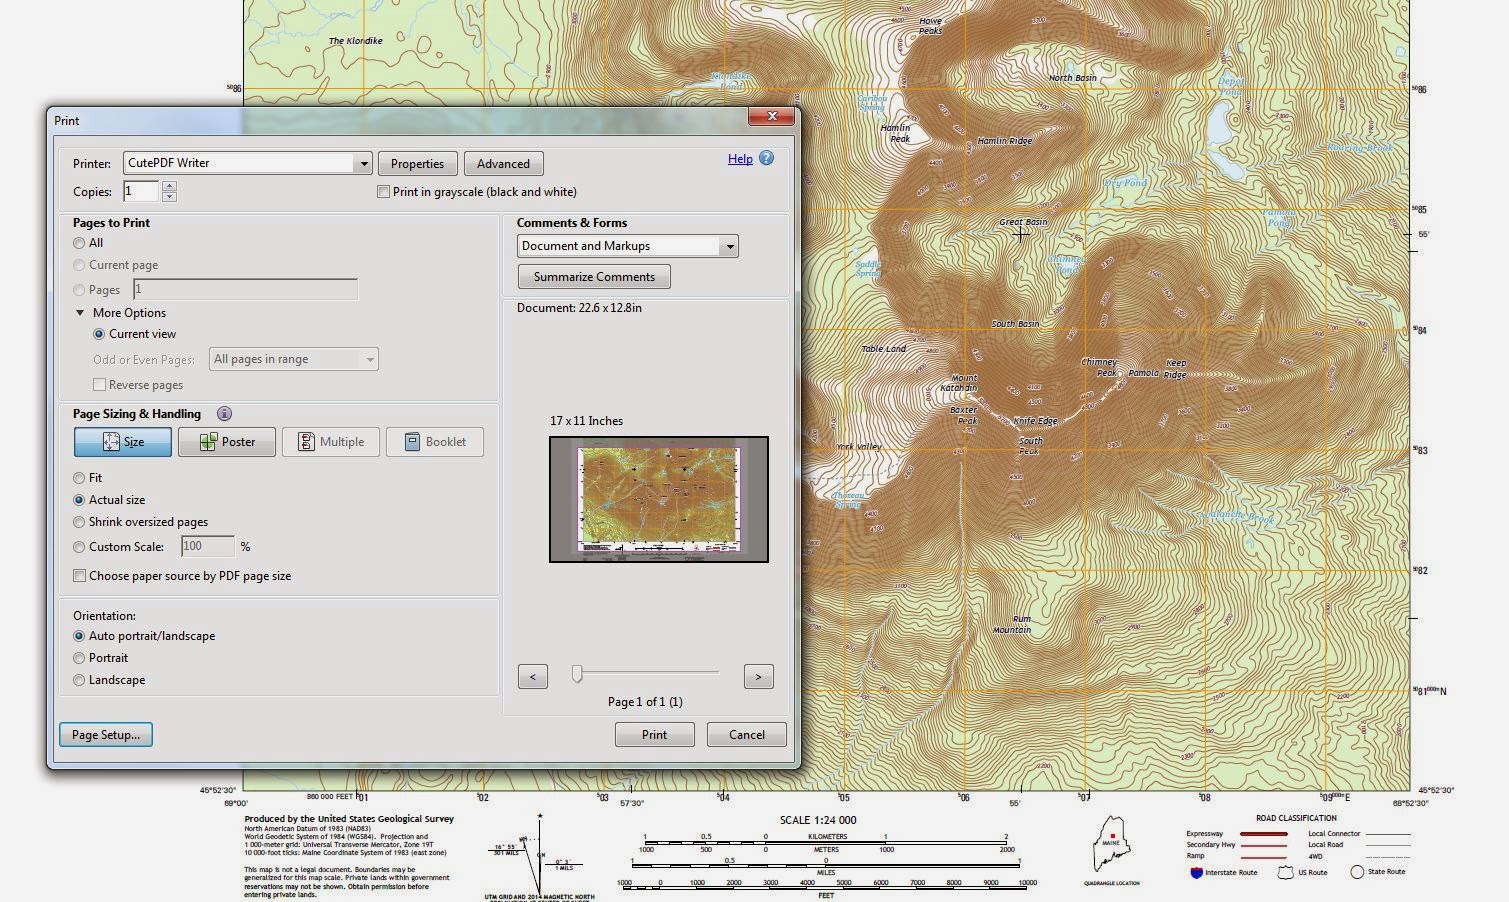Check Choose paper source by PDF page size

point(79,576)
